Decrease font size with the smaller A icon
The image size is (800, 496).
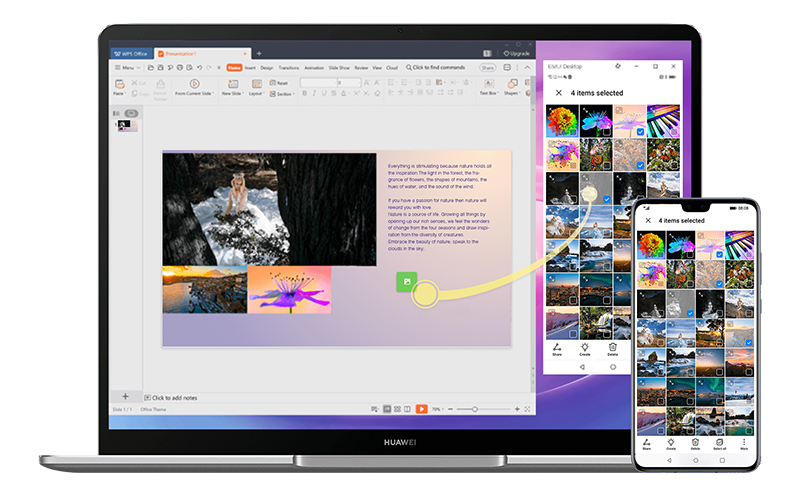377,82
